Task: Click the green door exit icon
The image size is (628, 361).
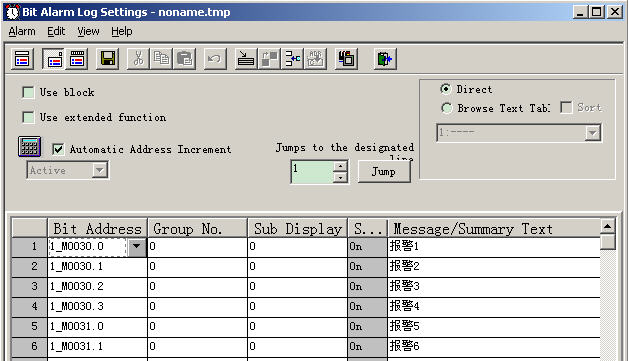Action: (385, 59)
